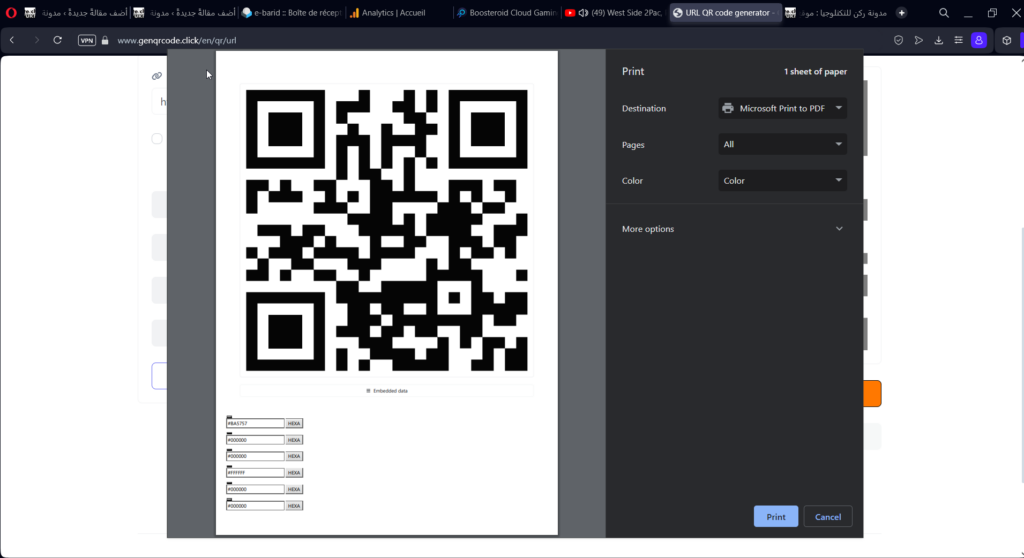The image size is (1024, 558).
Task: Go back with the browser back arrow
Action: pos(12,41)
